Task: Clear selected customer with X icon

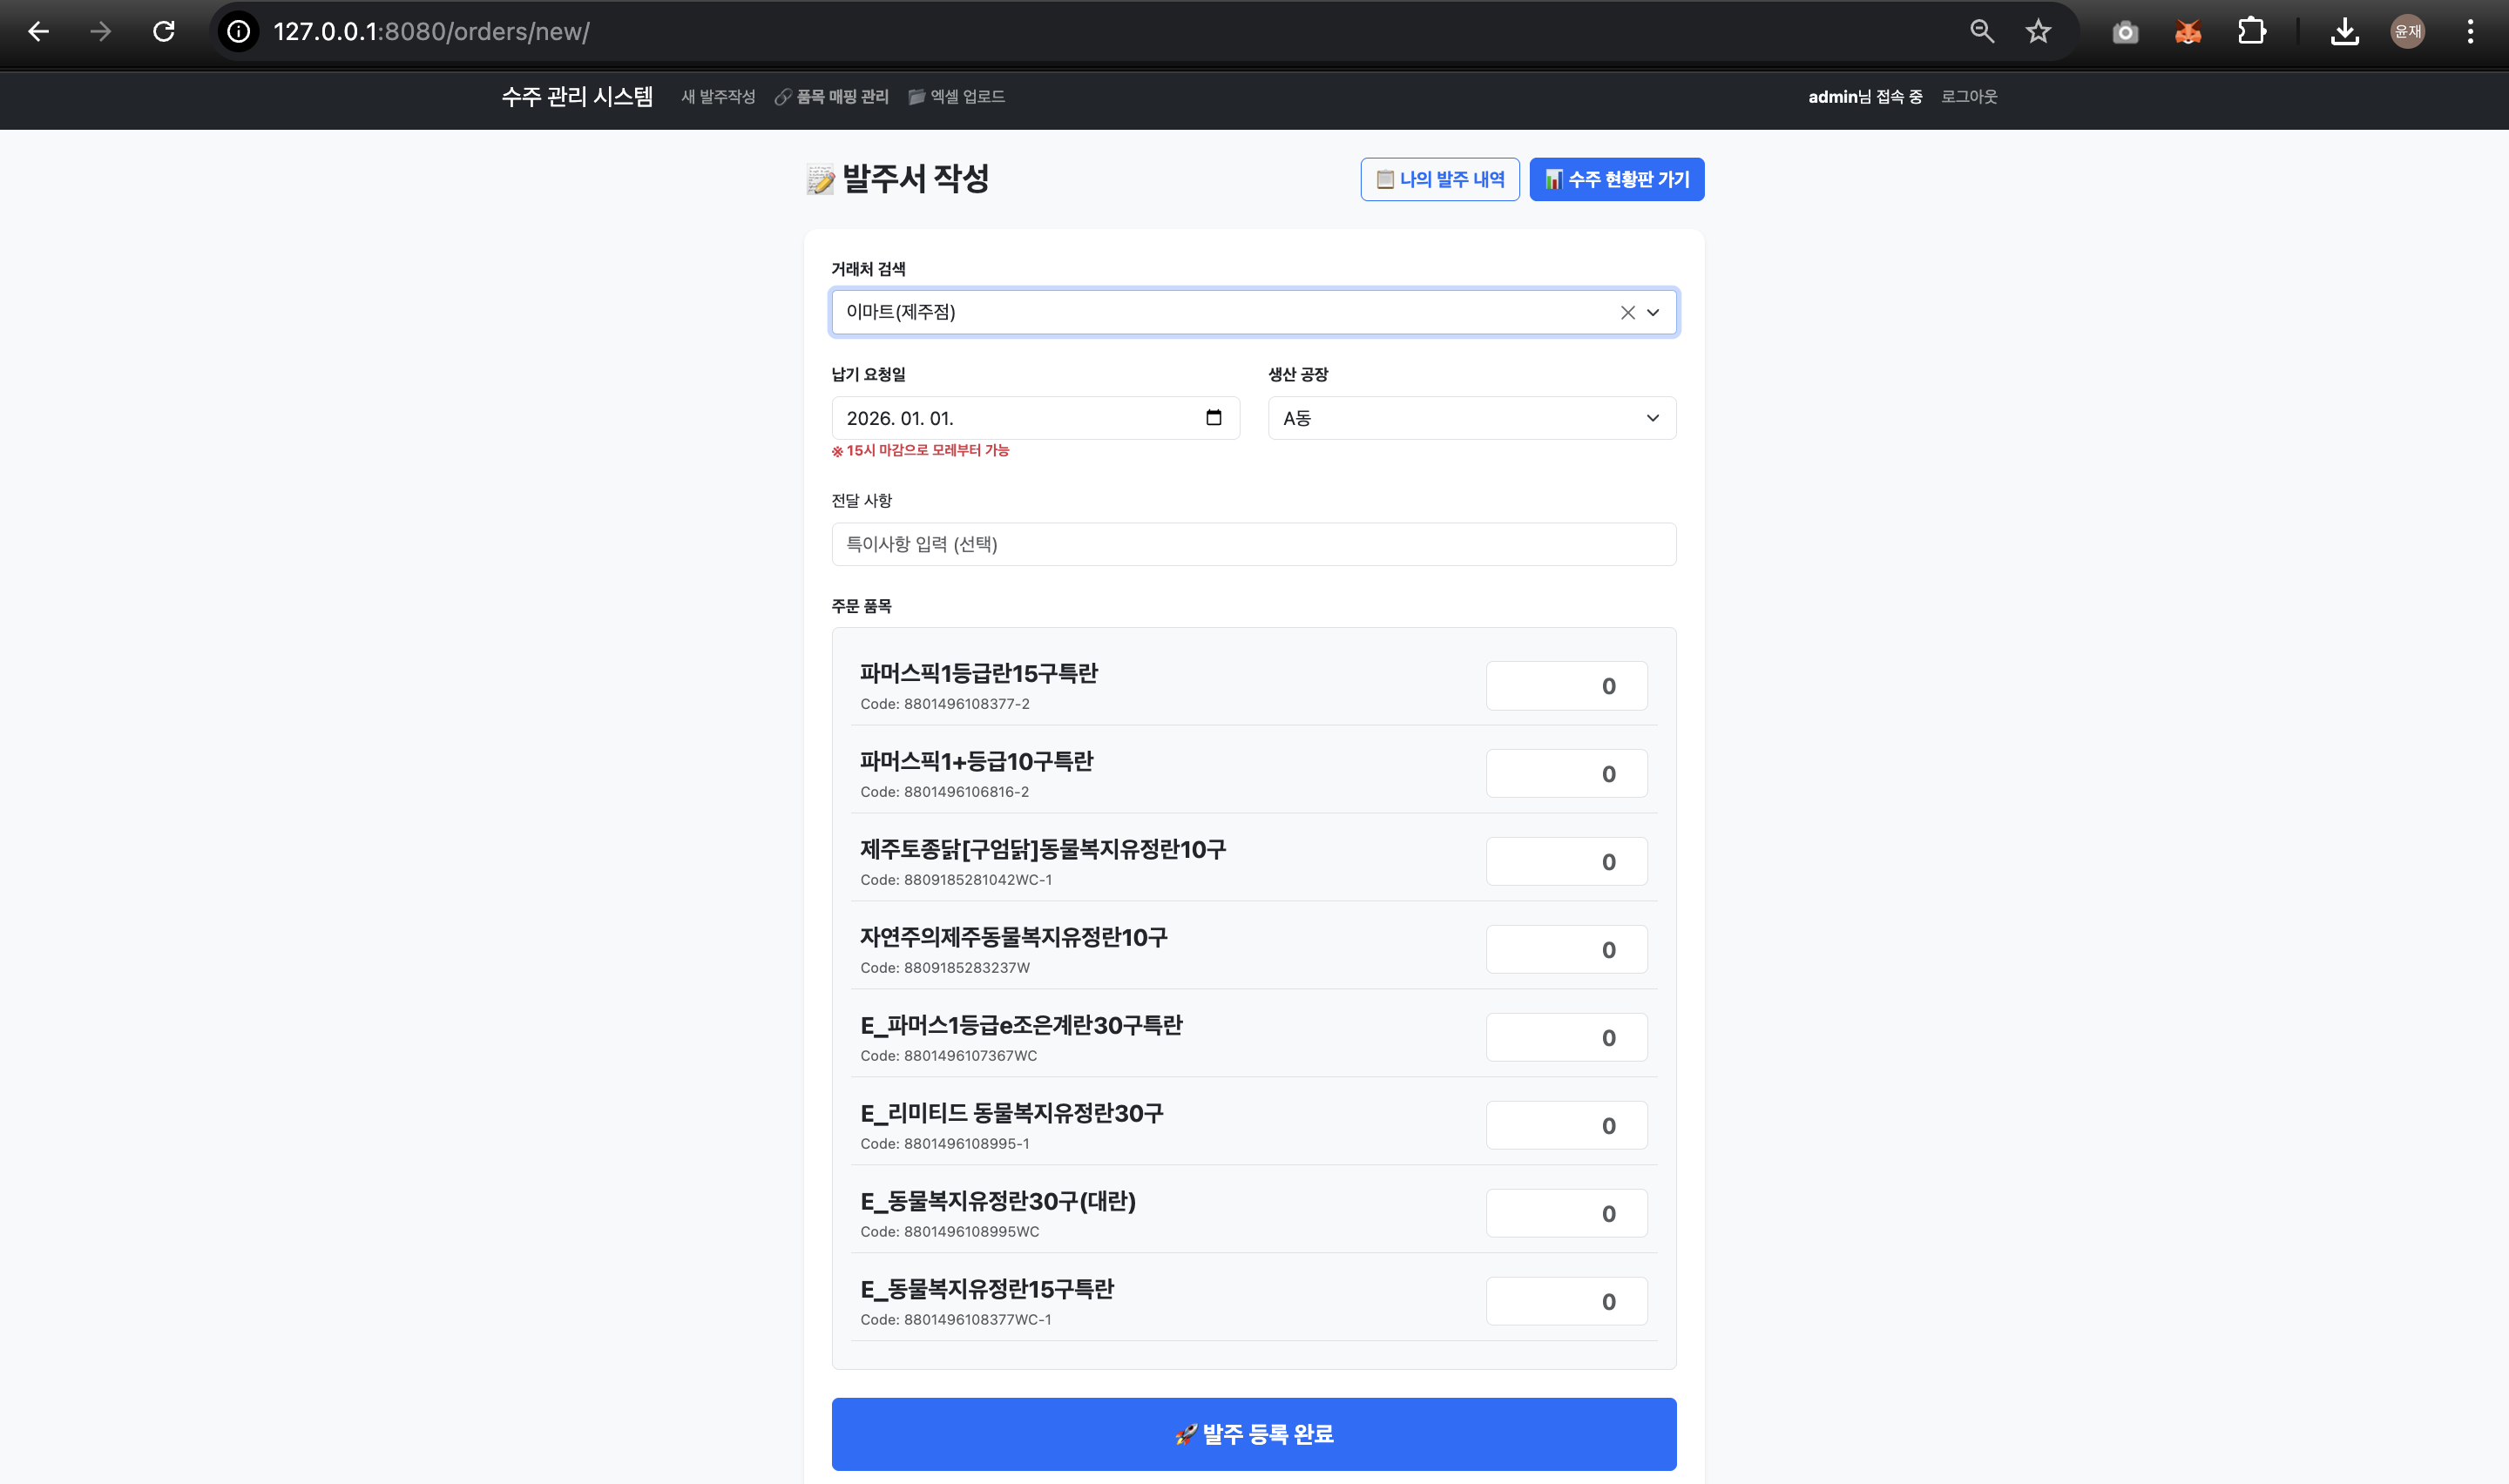Action: [x=1627, y=313]
